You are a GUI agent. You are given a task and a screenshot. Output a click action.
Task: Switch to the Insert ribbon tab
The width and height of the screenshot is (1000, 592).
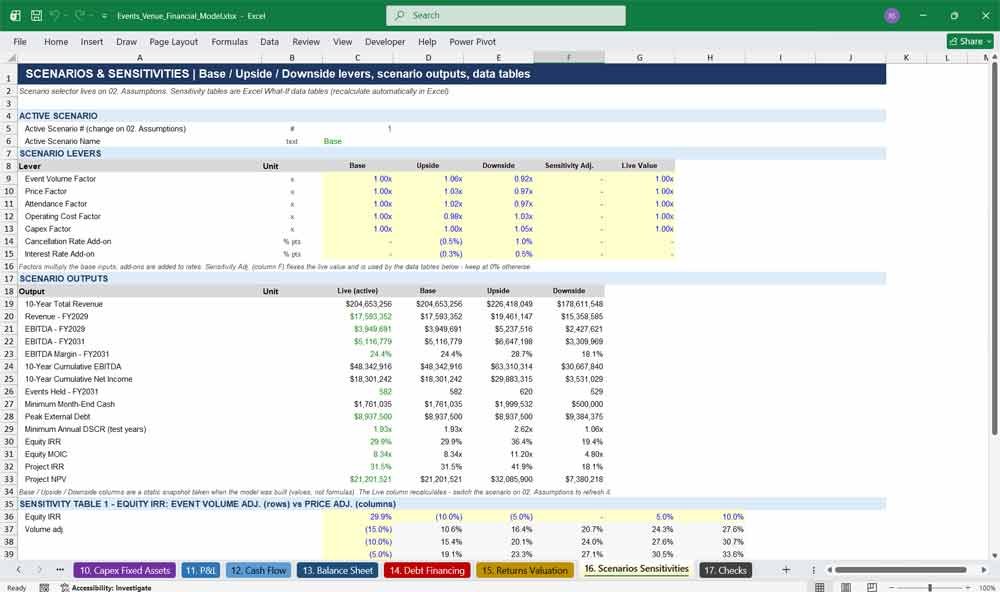(92, 41)
